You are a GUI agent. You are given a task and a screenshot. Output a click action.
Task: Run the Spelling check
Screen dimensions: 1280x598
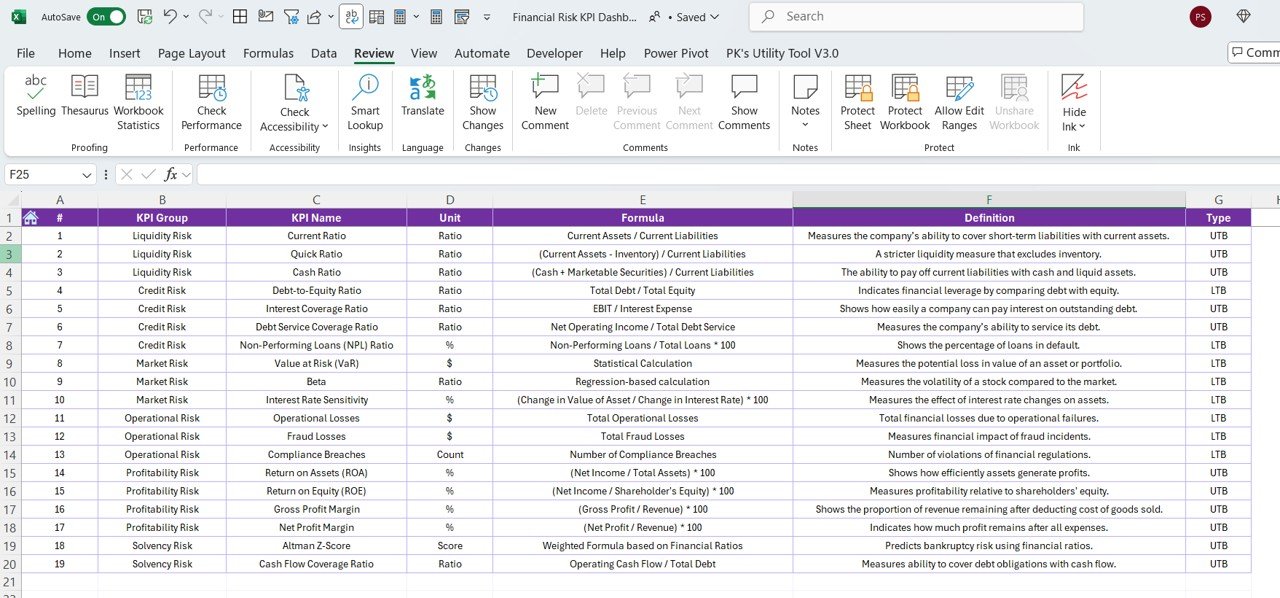click(x=36, y=96)
